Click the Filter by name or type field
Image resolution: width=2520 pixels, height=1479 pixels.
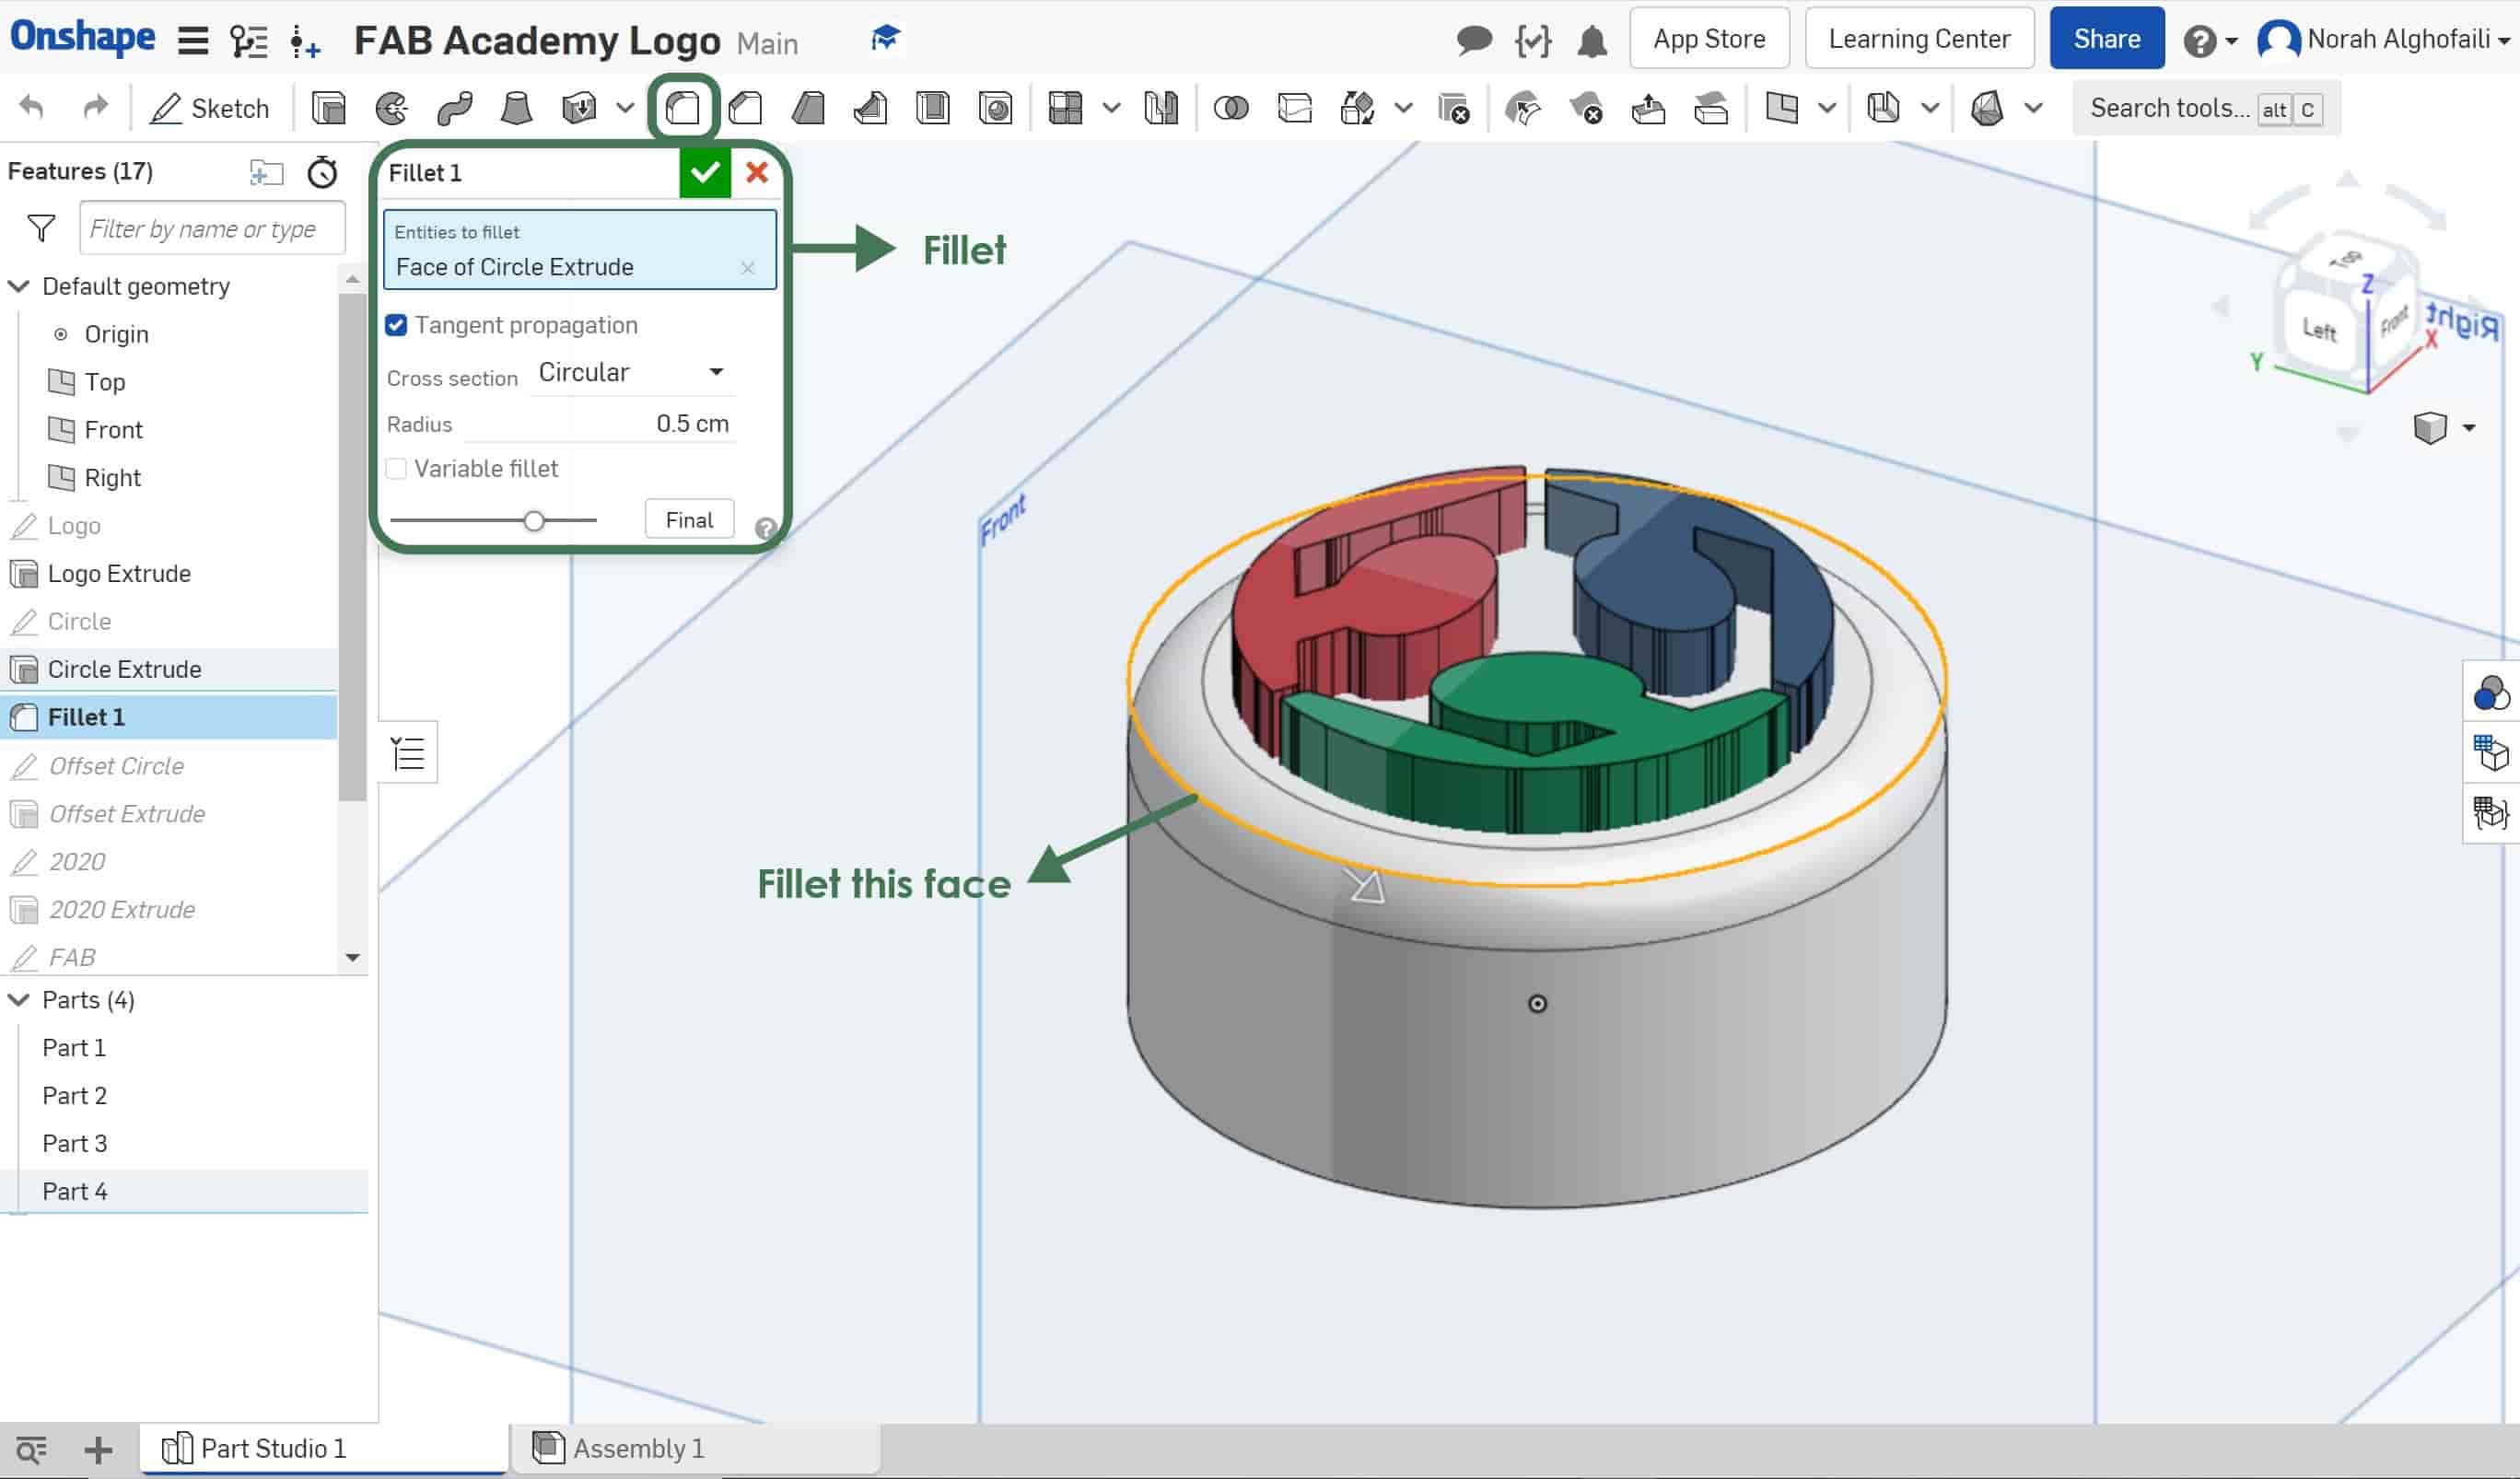click(x=213, y=229)
